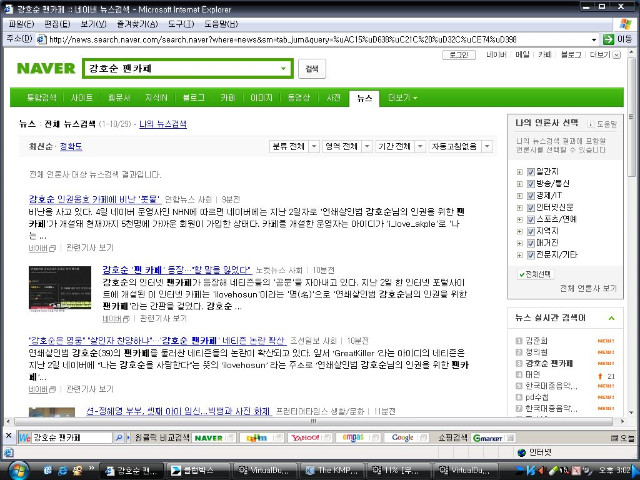Open the 파일(F) menu
Viewport: 640px width, 480px height.
(22, 24)
